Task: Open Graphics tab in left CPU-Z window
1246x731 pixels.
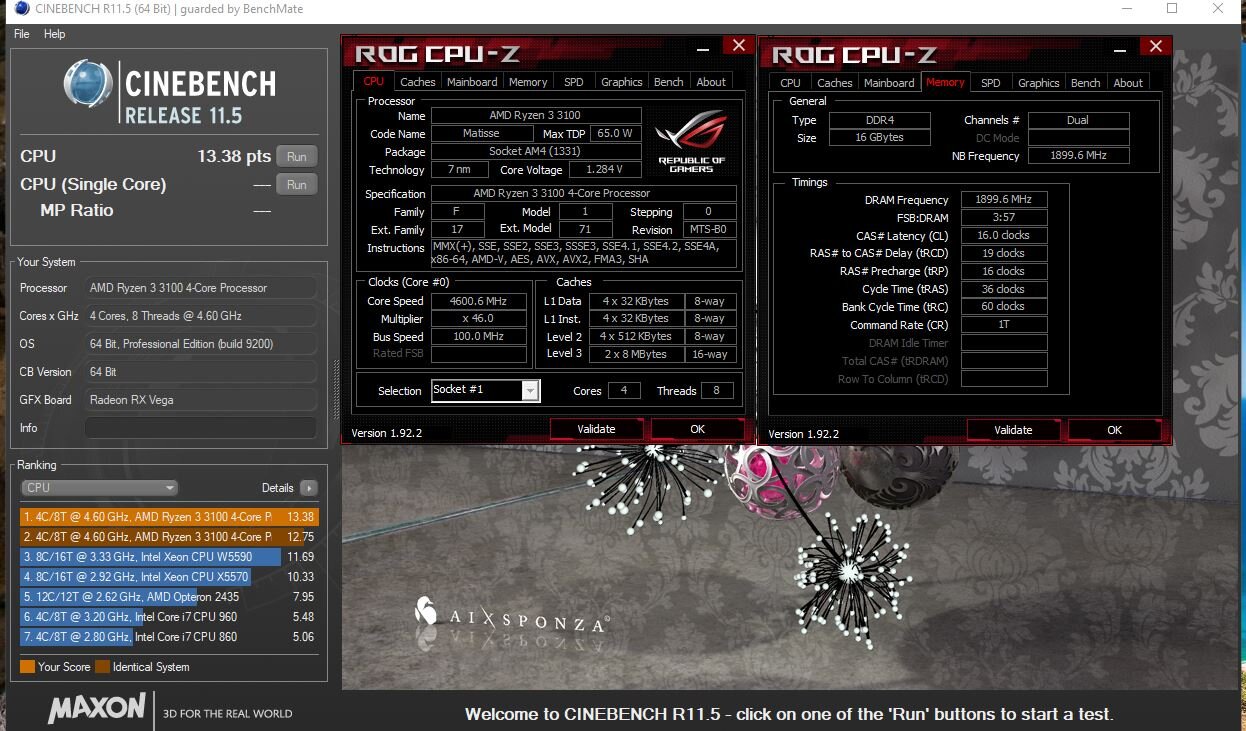Action: [621, 82]
